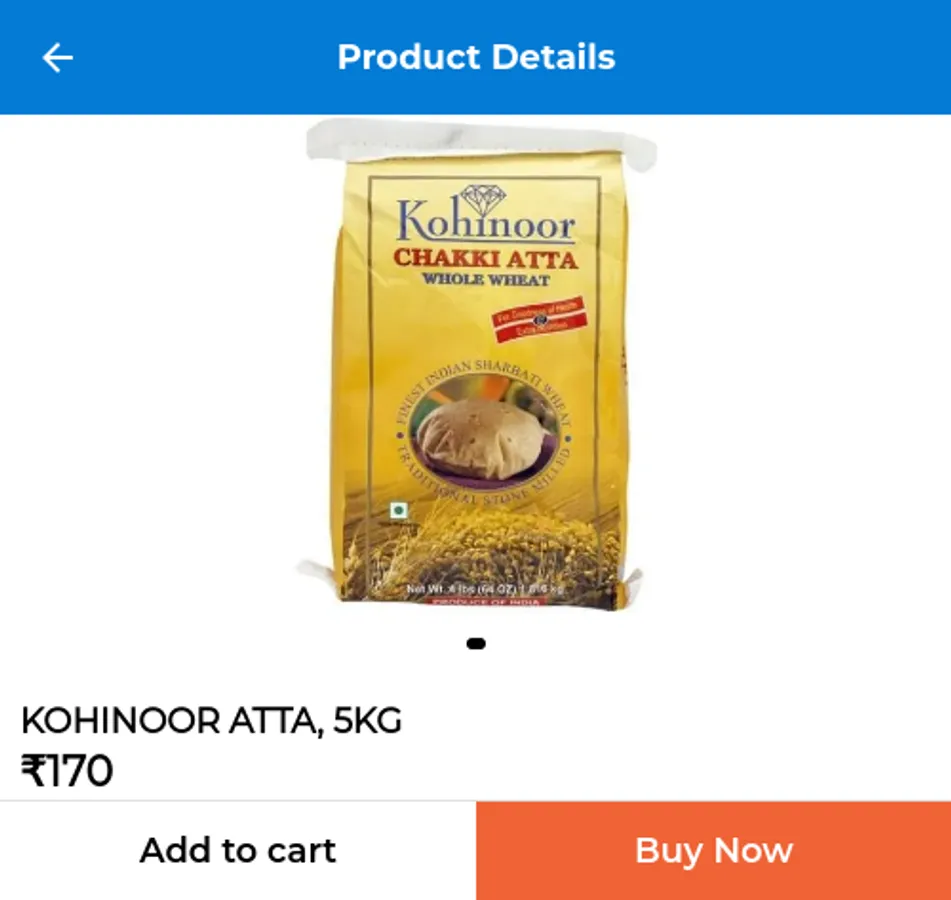951x900 pixels.
Task: Click the ₹170 price label
Action: point(67,770)
